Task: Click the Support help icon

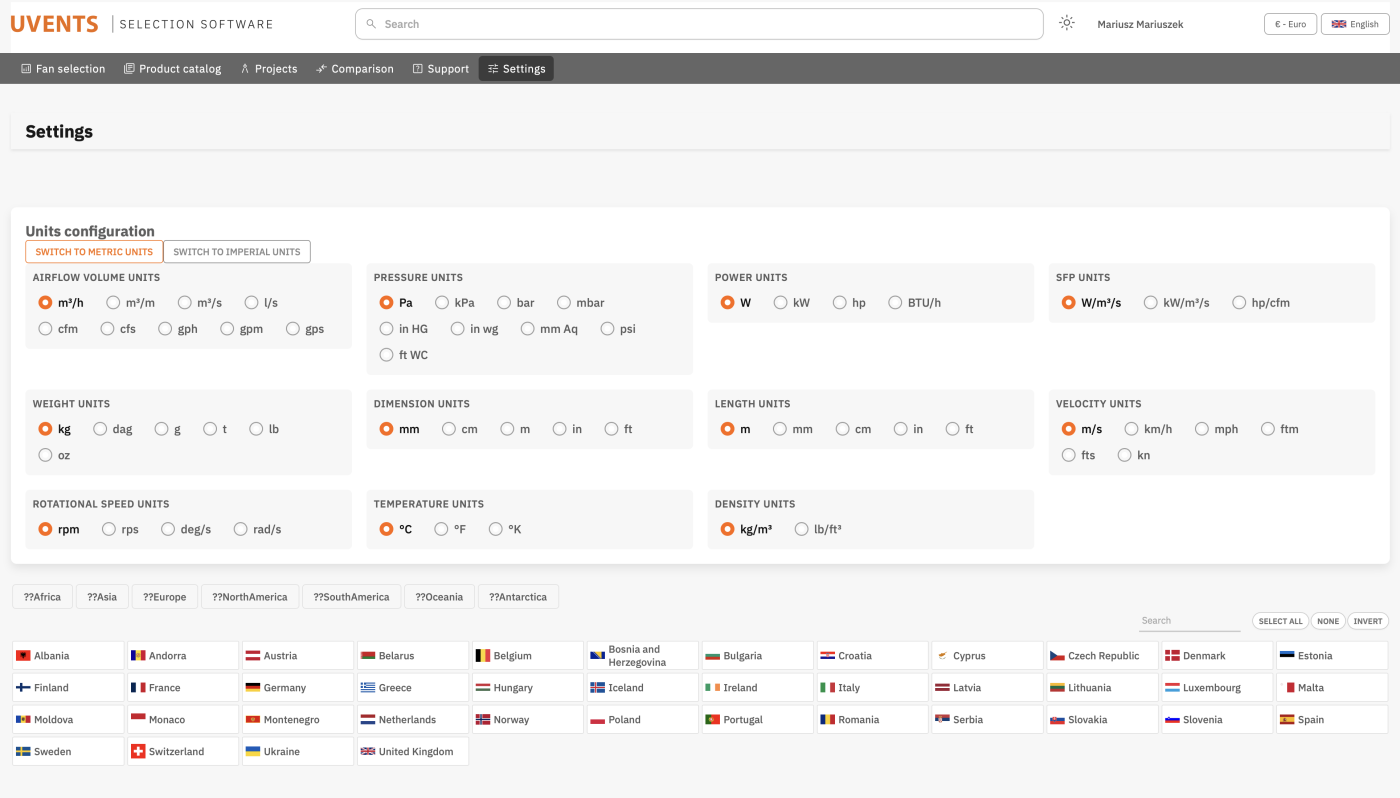Action: (417, 69)
